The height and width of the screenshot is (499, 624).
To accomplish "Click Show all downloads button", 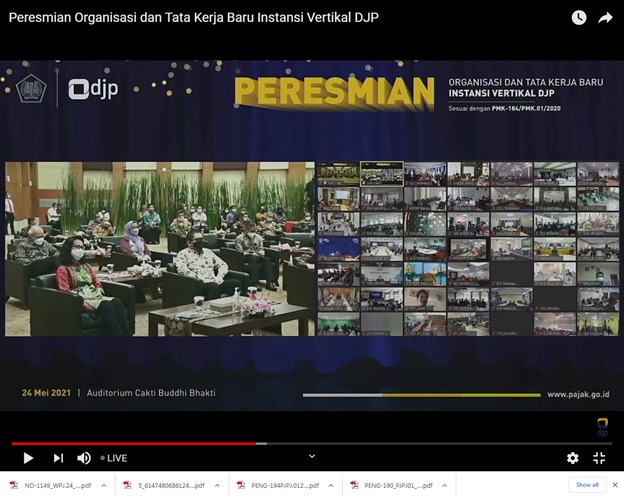I will pos(587,485).
